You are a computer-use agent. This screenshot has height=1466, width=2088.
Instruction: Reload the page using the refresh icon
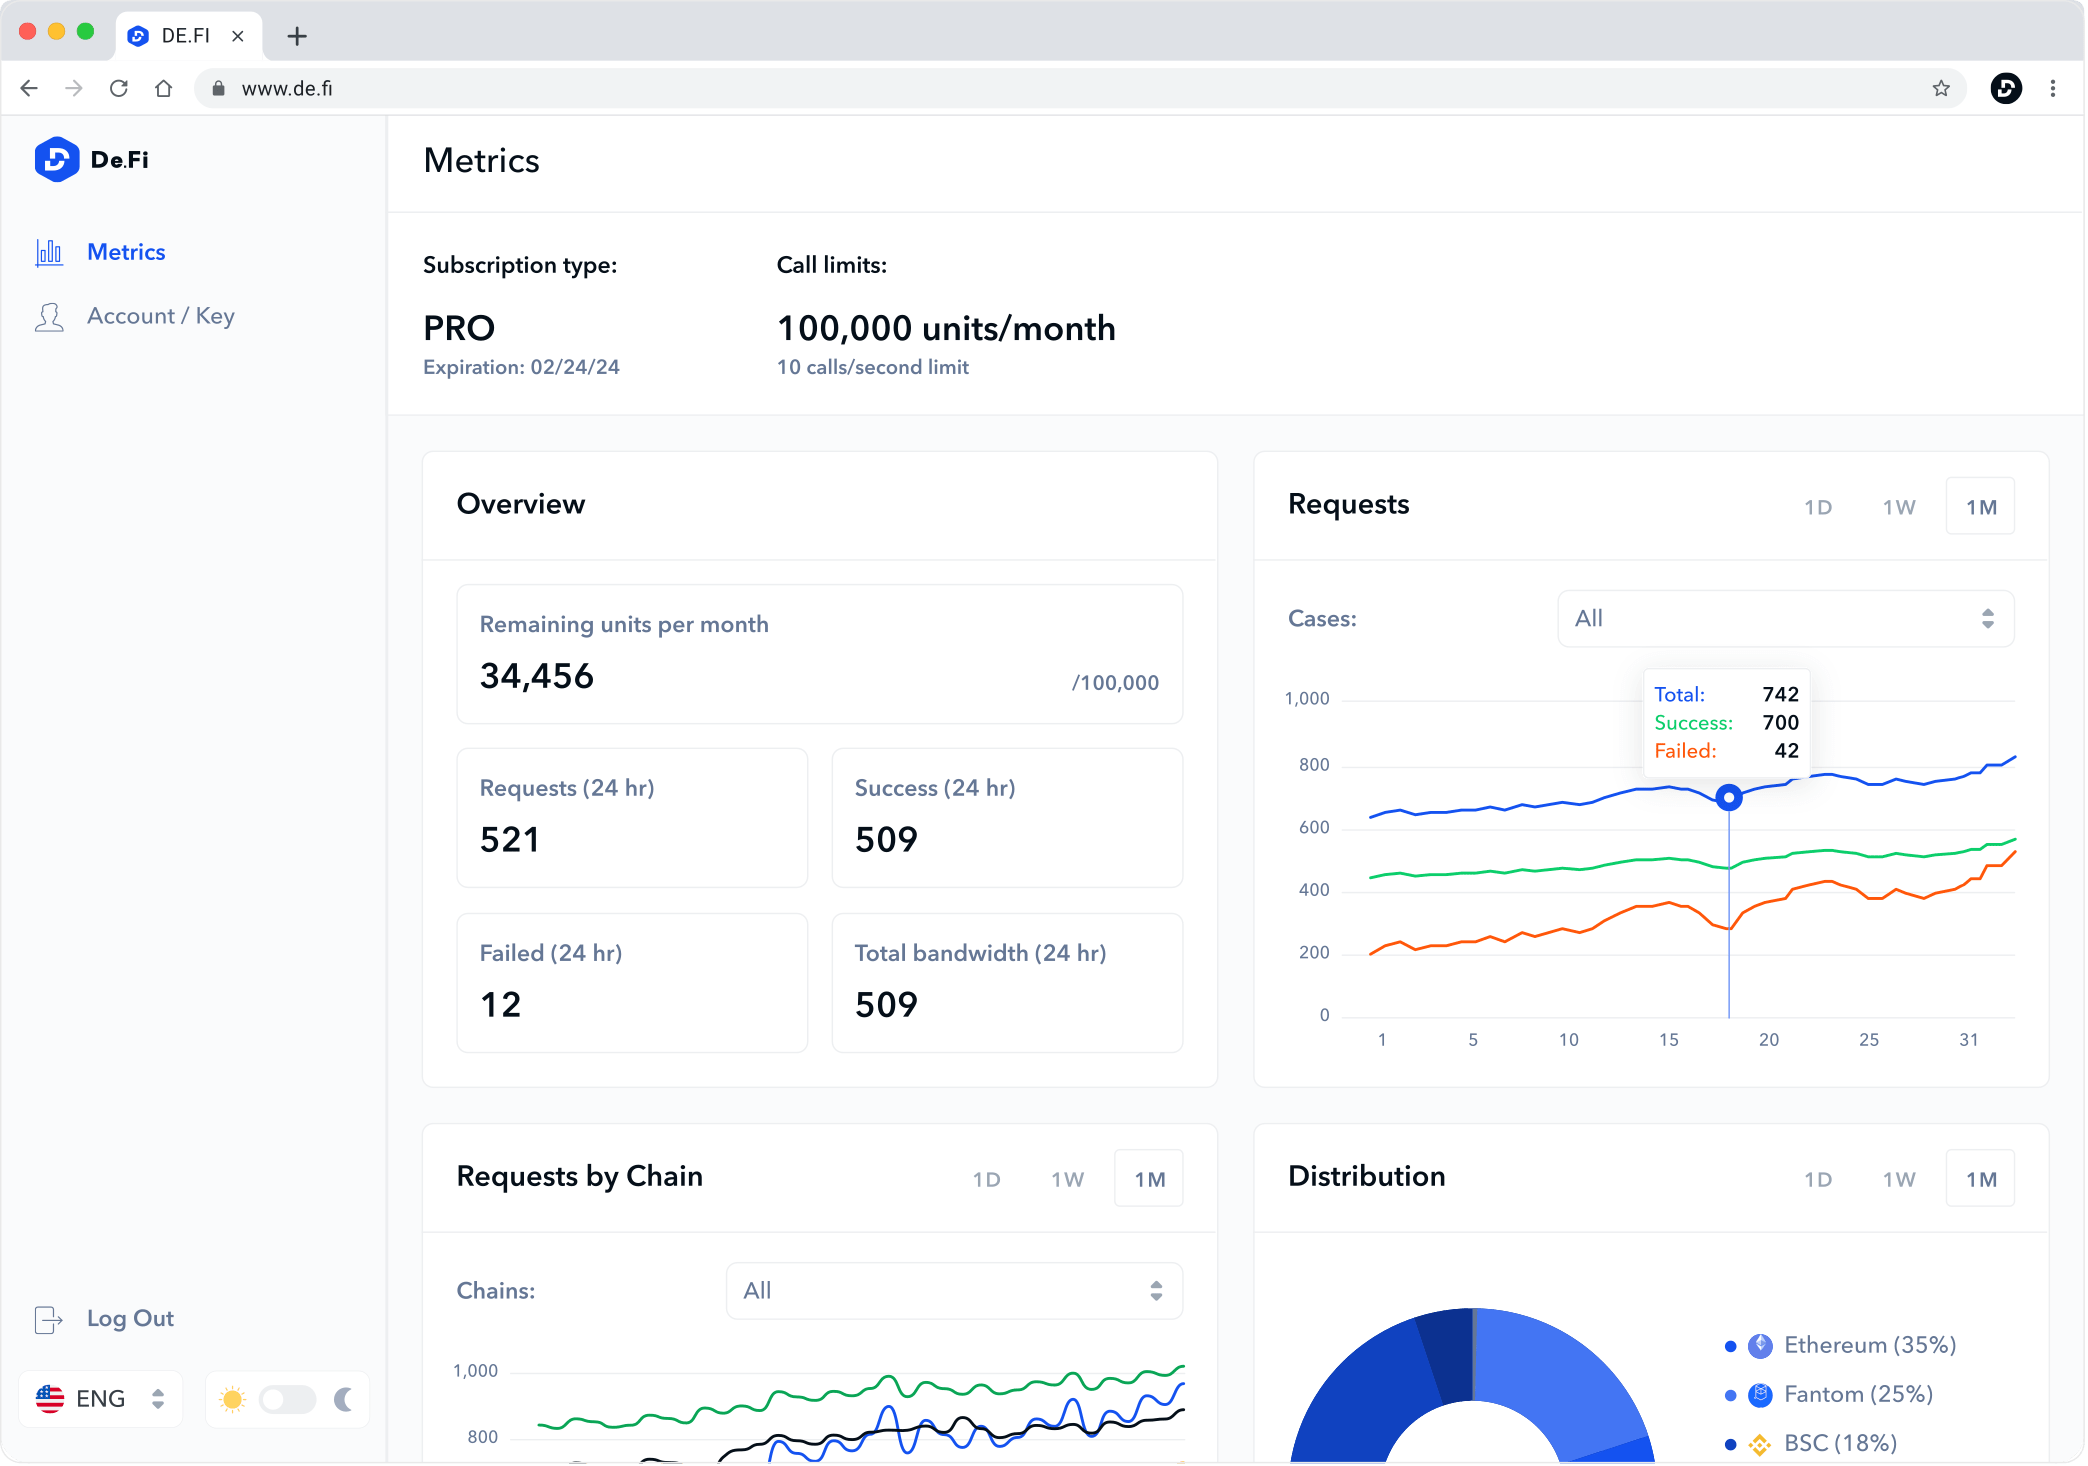coord(119,89)
